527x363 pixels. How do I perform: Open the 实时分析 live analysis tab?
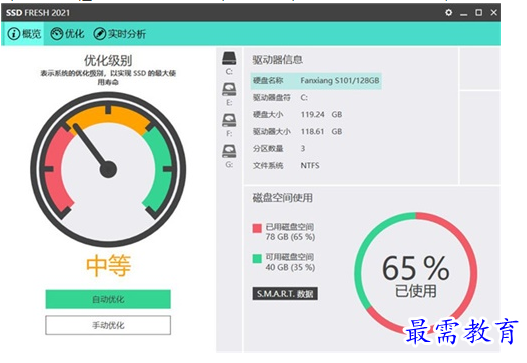[x=120, y=34]
